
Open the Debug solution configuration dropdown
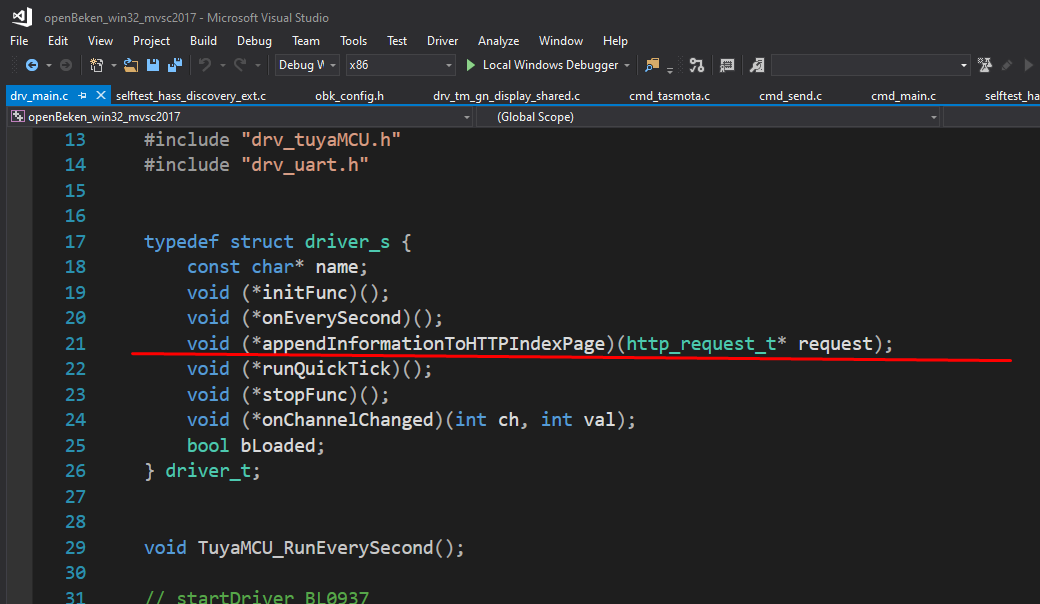coord(306,65)
